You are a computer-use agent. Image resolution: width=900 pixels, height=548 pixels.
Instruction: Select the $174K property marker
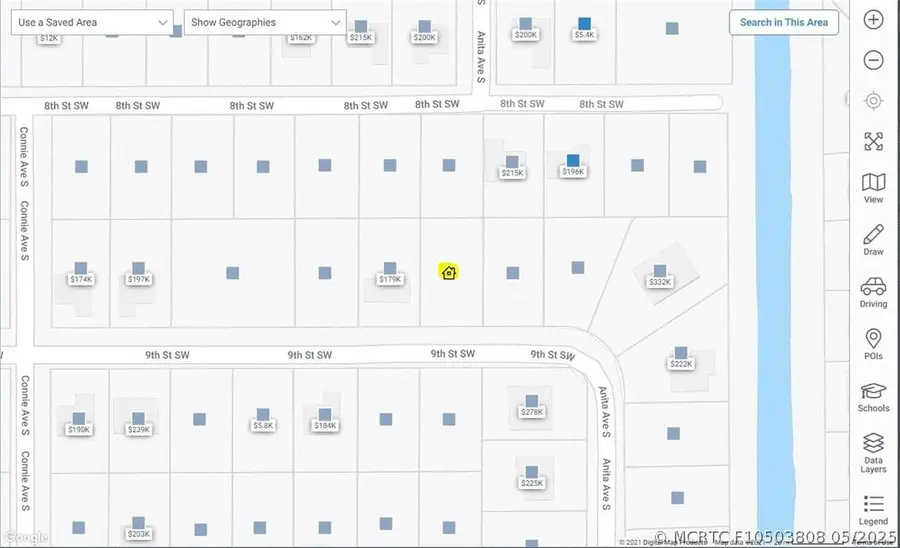[81, 274]
